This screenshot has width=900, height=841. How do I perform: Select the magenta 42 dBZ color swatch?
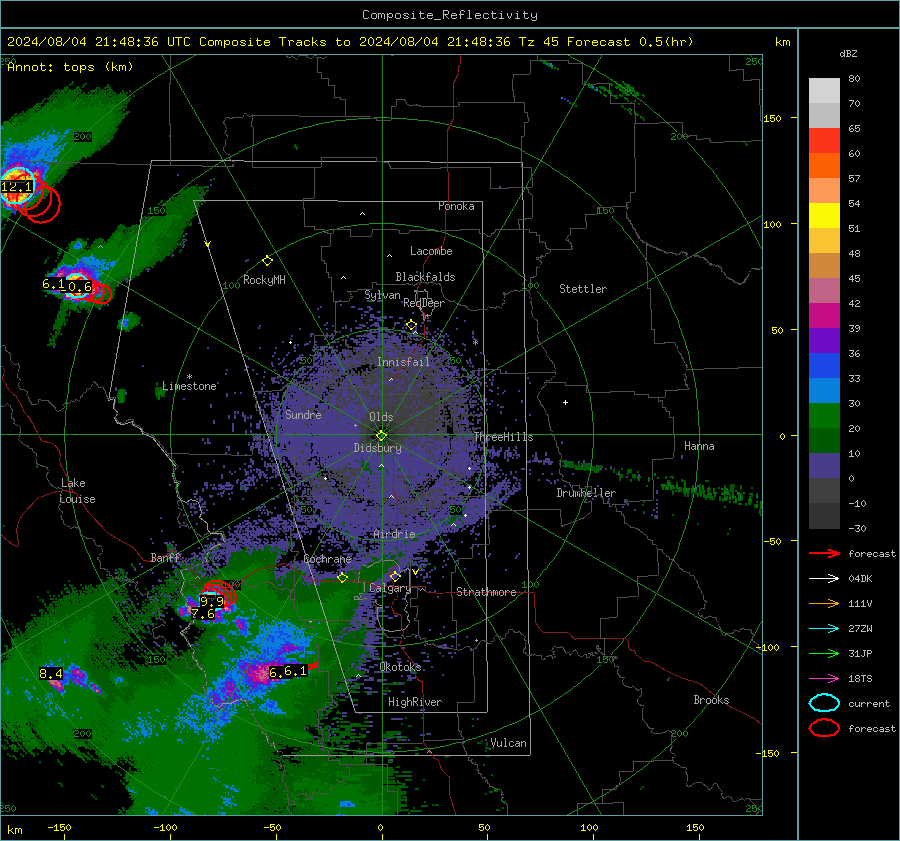coord(824,315)
